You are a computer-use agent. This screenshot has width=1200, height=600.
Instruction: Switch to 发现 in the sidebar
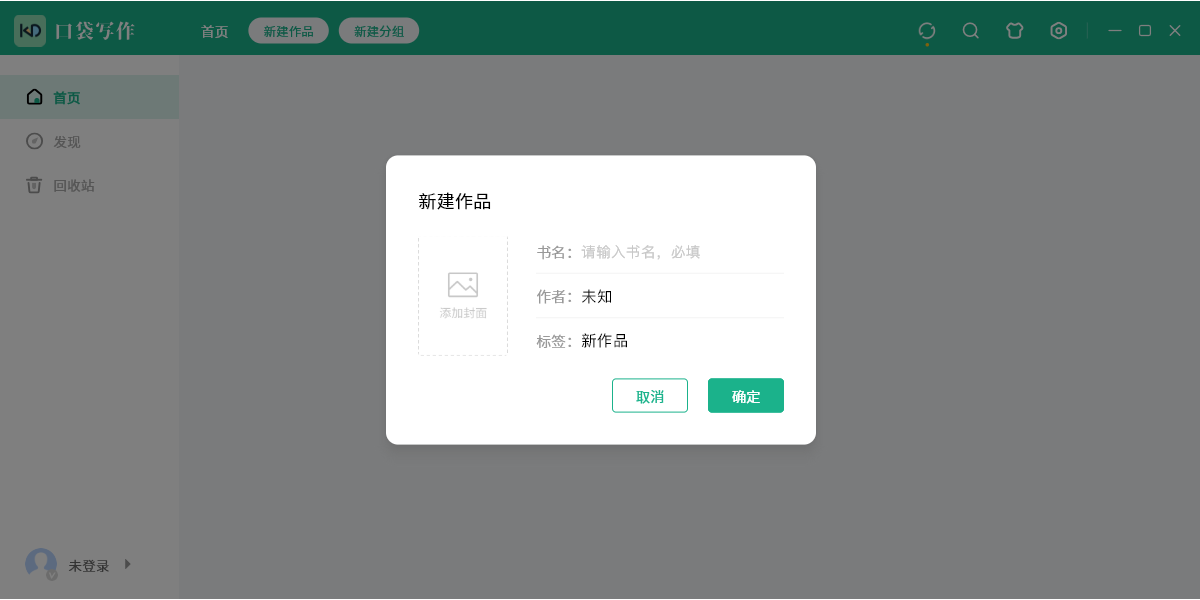(x=68, y=141)
